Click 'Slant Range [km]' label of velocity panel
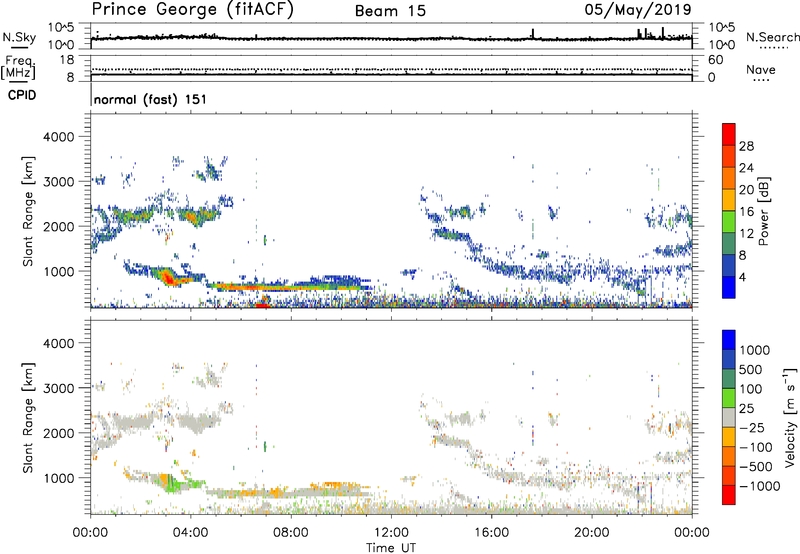 point(28,418)
